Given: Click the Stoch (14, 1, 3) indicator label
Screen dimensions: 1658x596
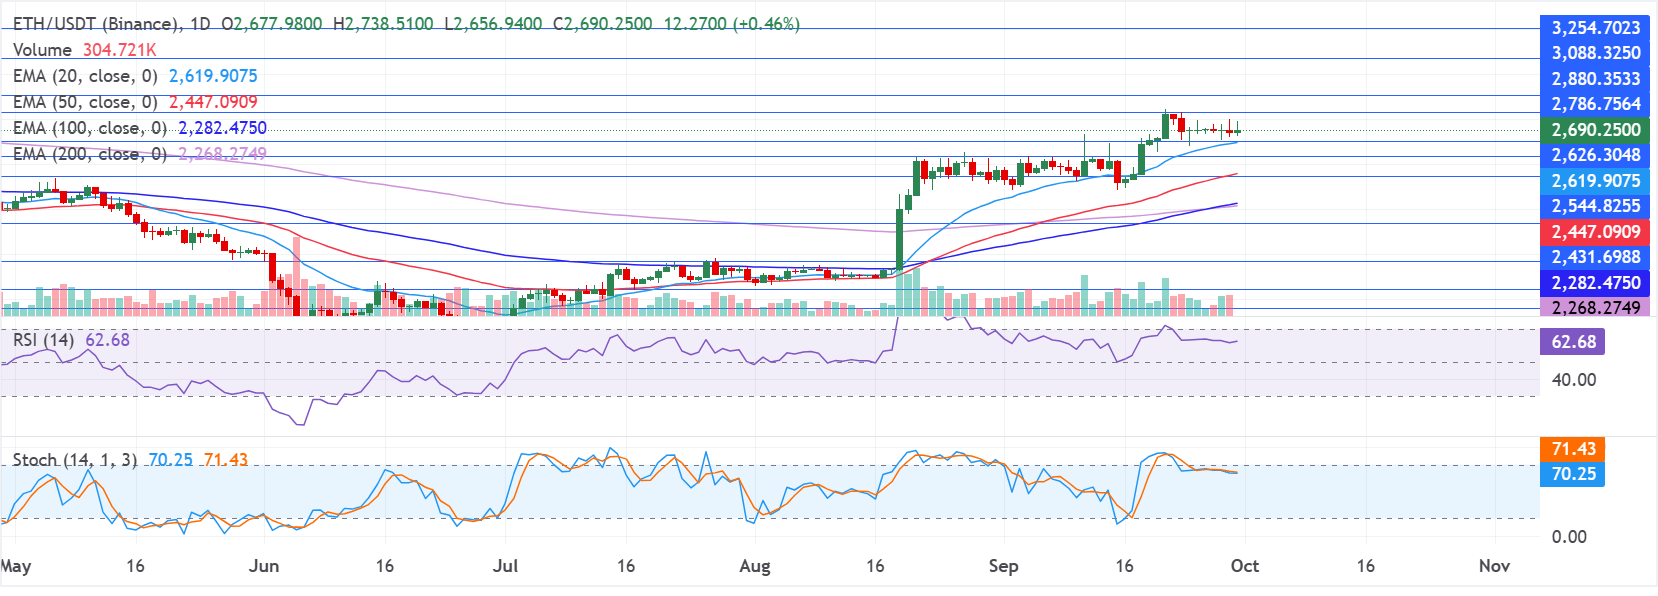Looking at the screenshot, I should tap(75, 459).
